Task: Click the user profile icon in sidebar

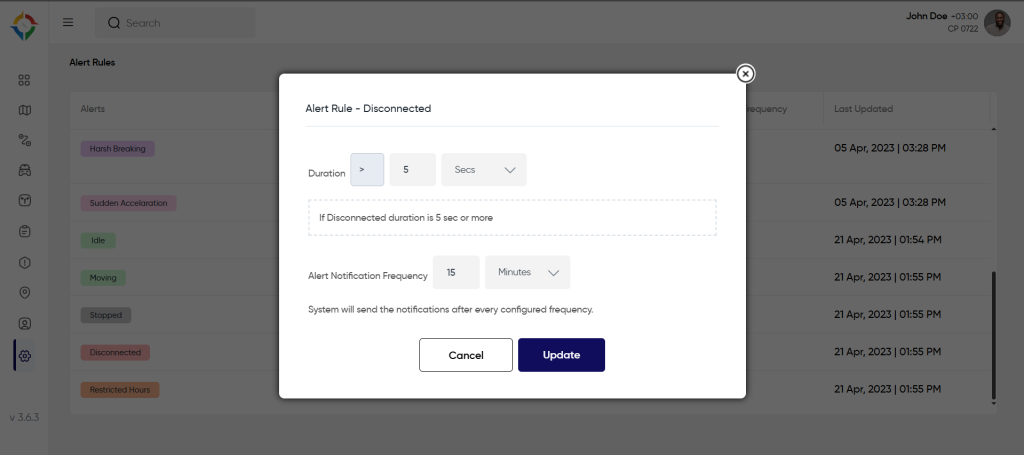Action: point(25,323)
